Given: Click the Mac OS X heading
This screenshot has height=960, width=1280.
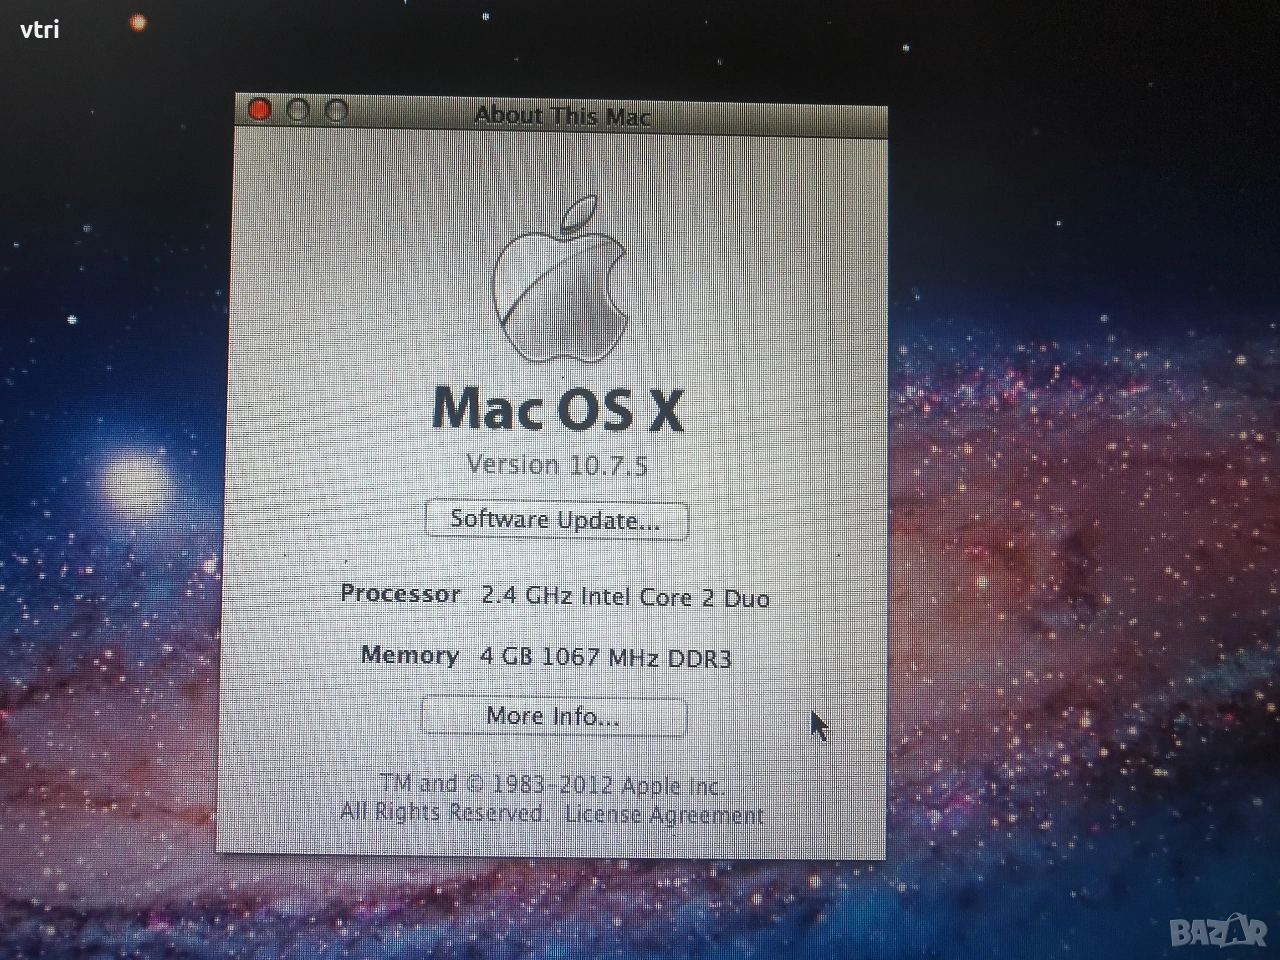Looking at the screenshot, I should pyautogui.click(x=558, y=410).
